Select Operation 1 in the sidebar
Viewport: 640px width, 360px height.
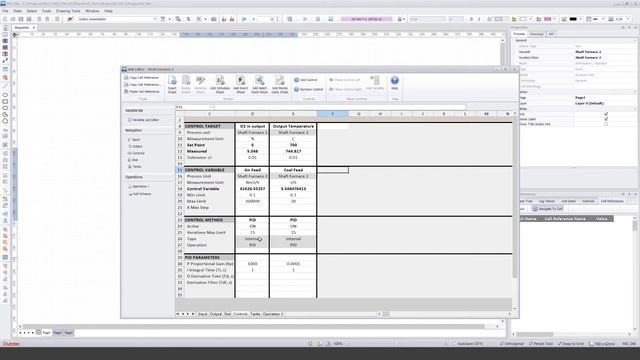pos(139,186)
